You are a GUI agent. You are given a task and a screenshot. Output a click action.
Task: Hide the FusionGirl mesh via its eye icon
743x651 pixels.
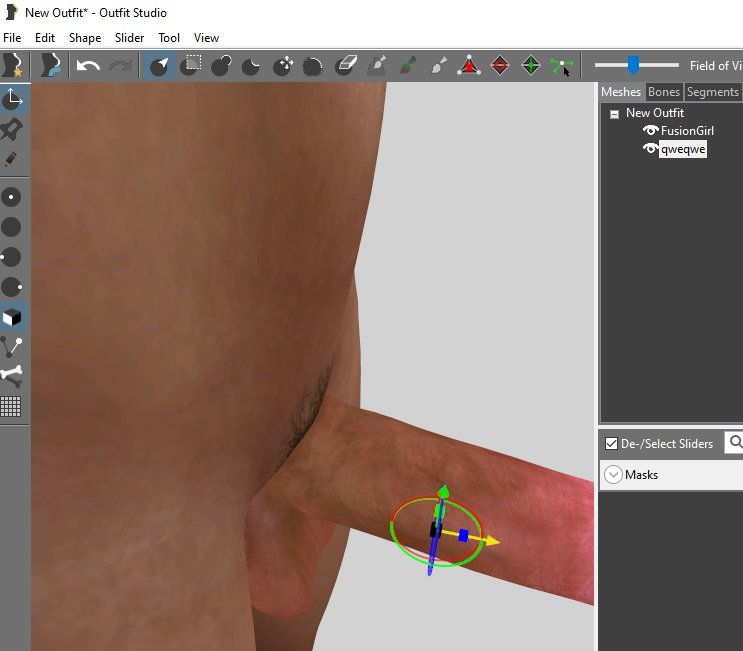click(x=650, y=131)
